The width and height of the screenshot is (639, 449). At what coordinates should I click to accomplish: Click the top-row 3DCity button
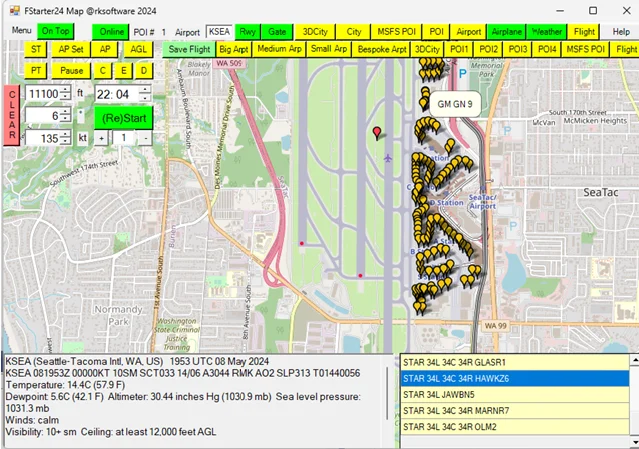point(315,32)
